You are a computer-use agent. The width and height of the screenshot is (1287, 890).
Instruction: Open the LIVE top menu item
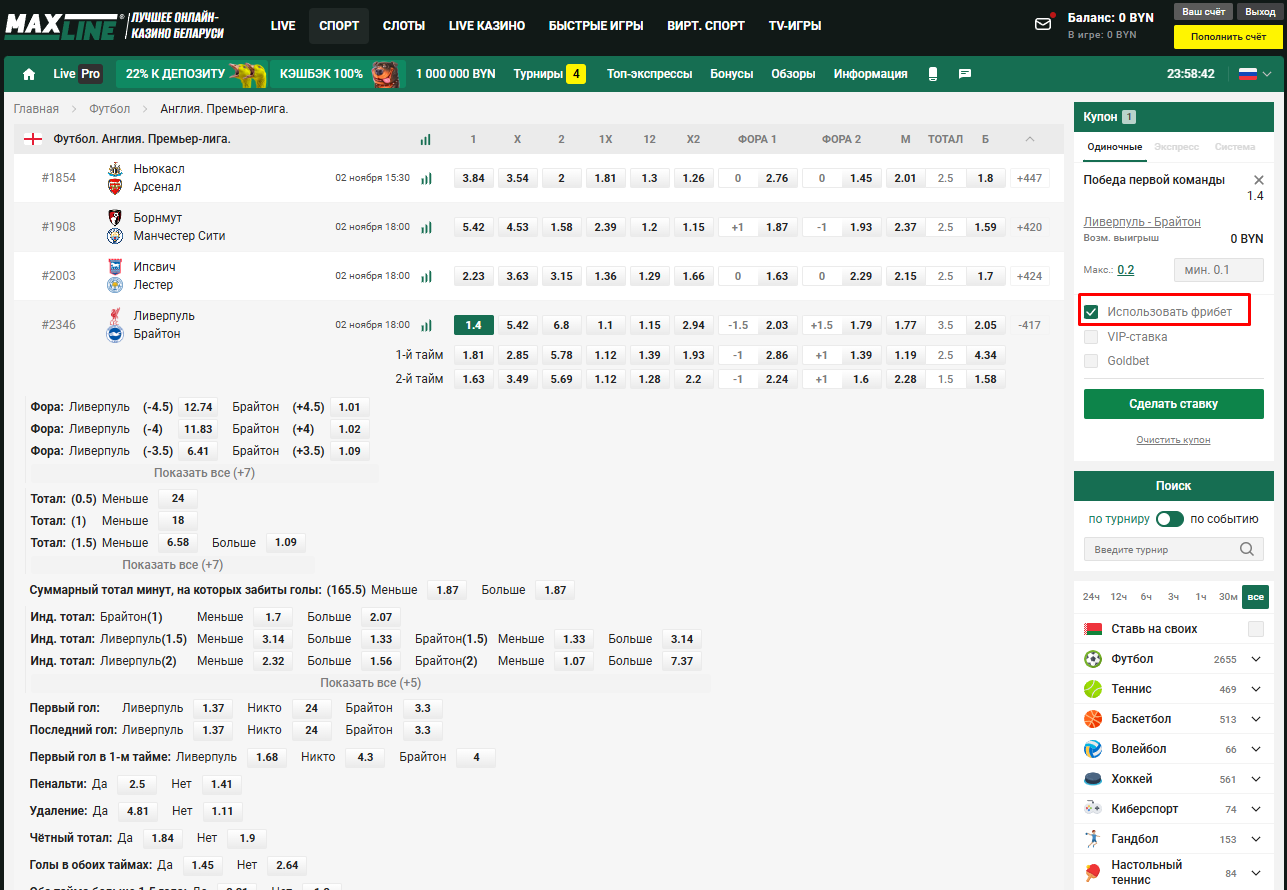(283, 26)
